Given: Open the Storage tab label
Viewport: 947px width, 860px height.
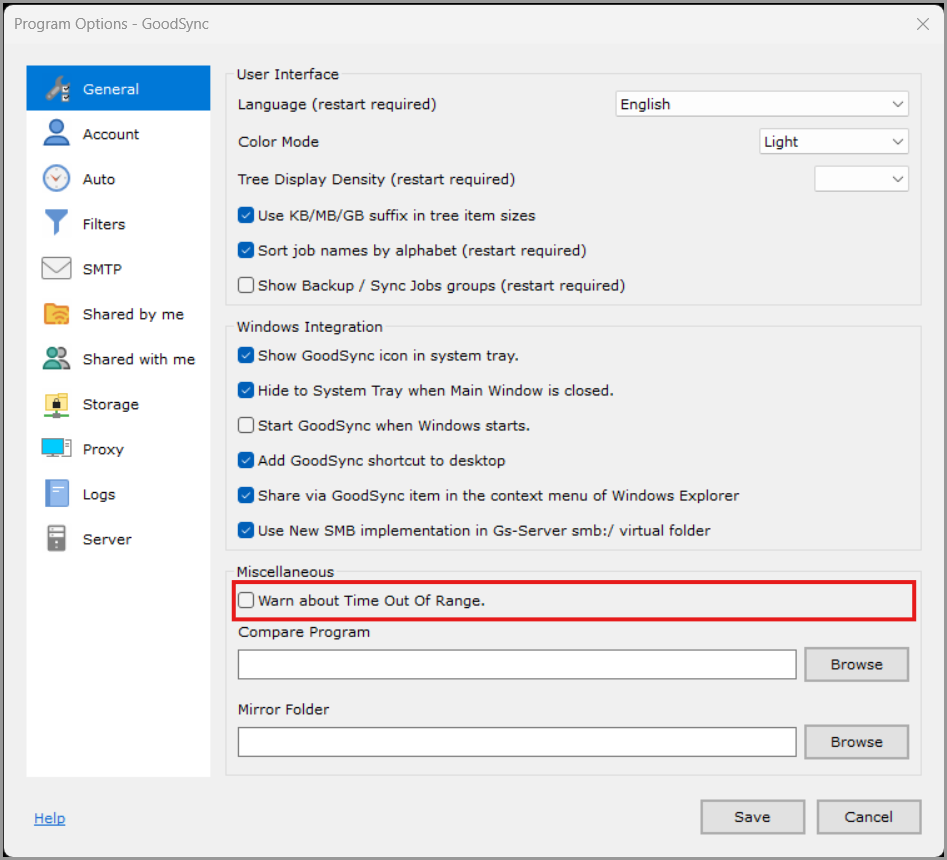Looking at the screenshot, I should (111, 404).
